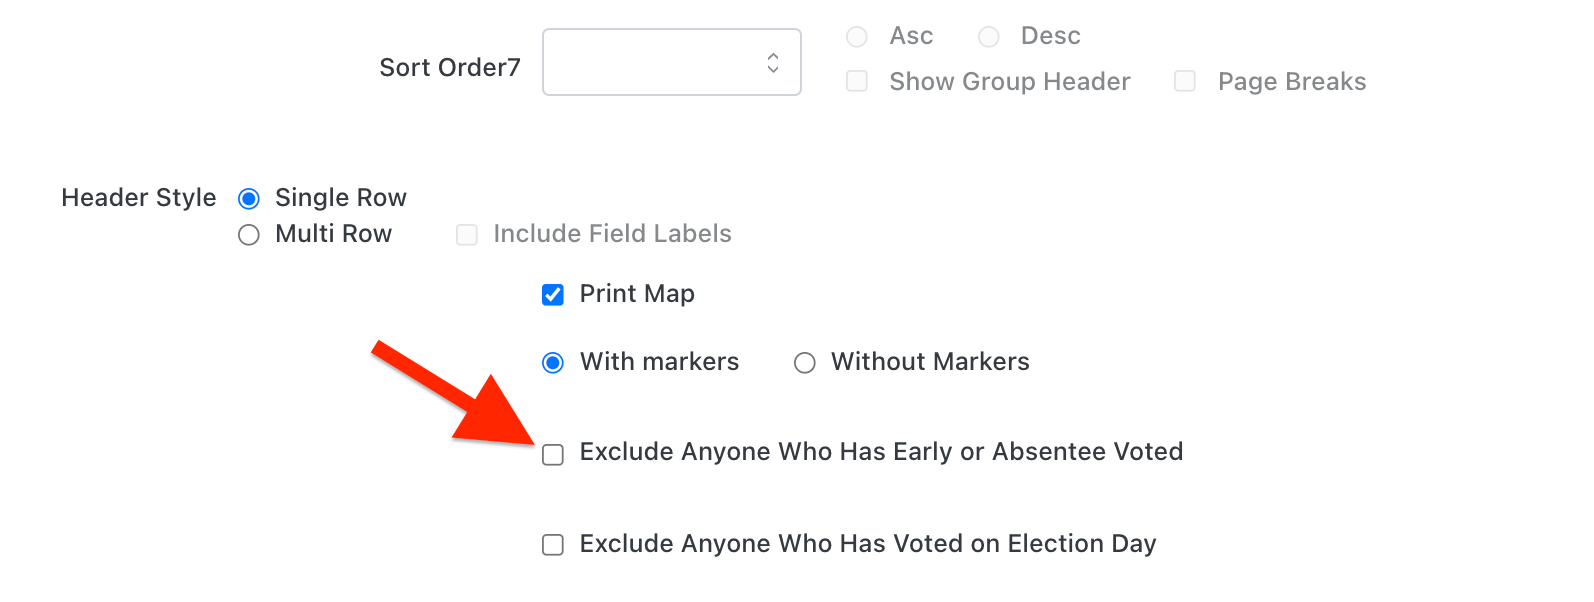
Task: Select the Desc radio button
Action: [x=989, y=37]
